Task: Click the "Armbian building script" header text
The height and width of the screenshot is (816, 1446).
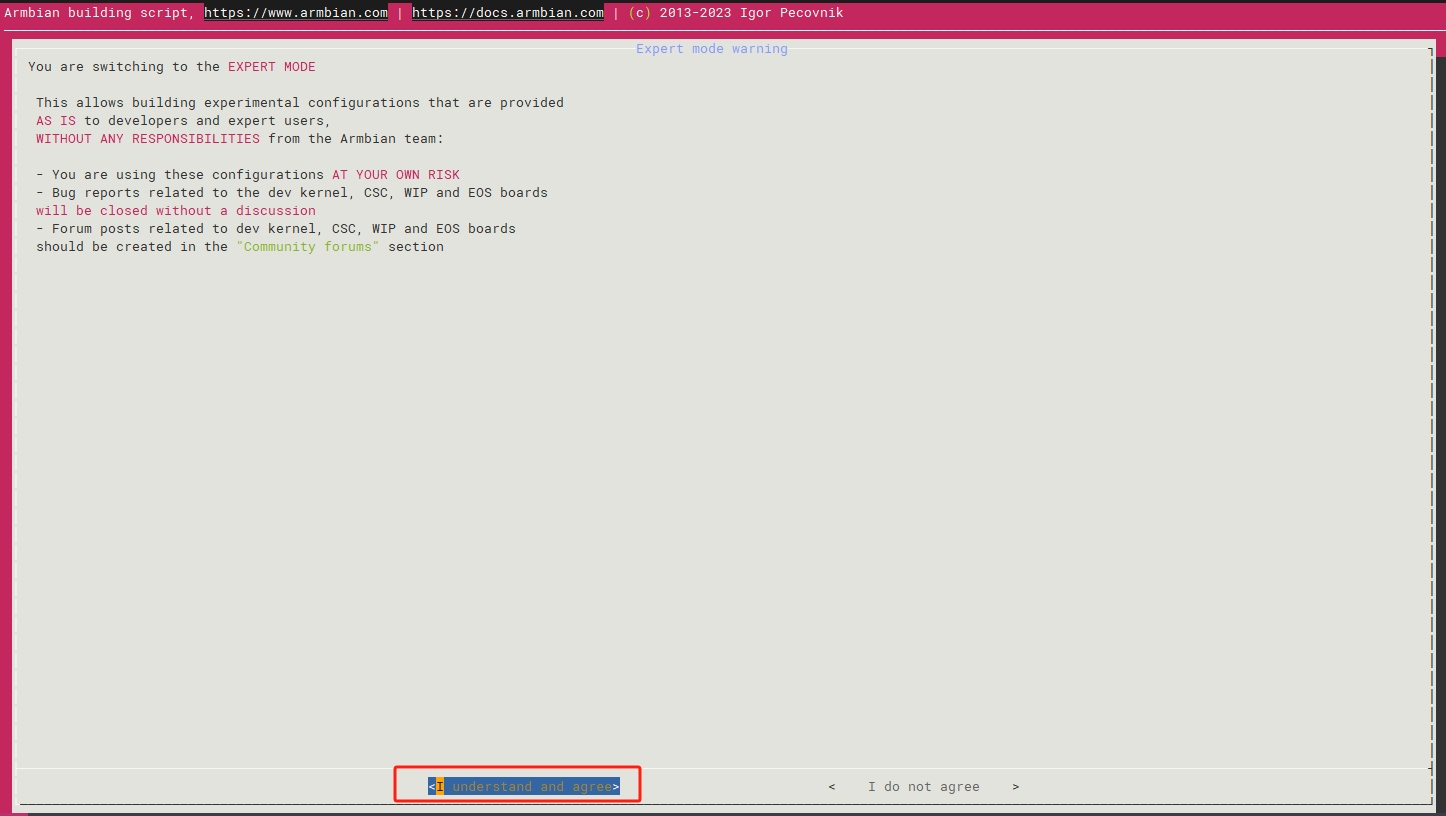Action: (96, 13)
